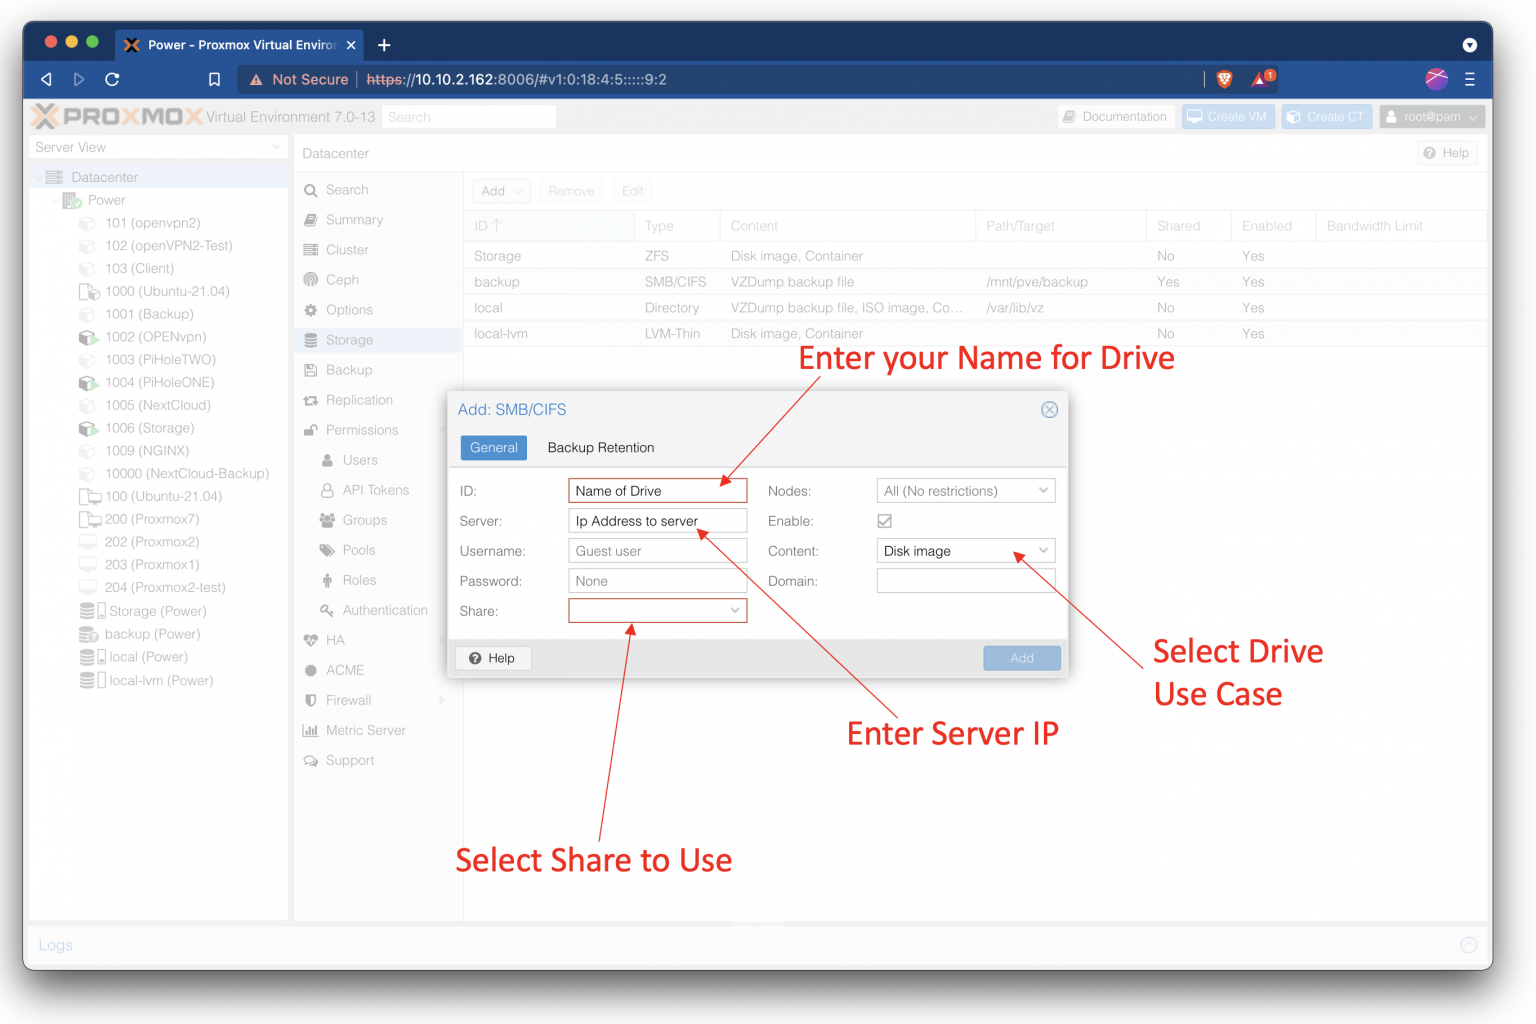This screenshot has width=1536, height=1024.
Task: Click the Documentation button
Action: (x=1115, y=116)
